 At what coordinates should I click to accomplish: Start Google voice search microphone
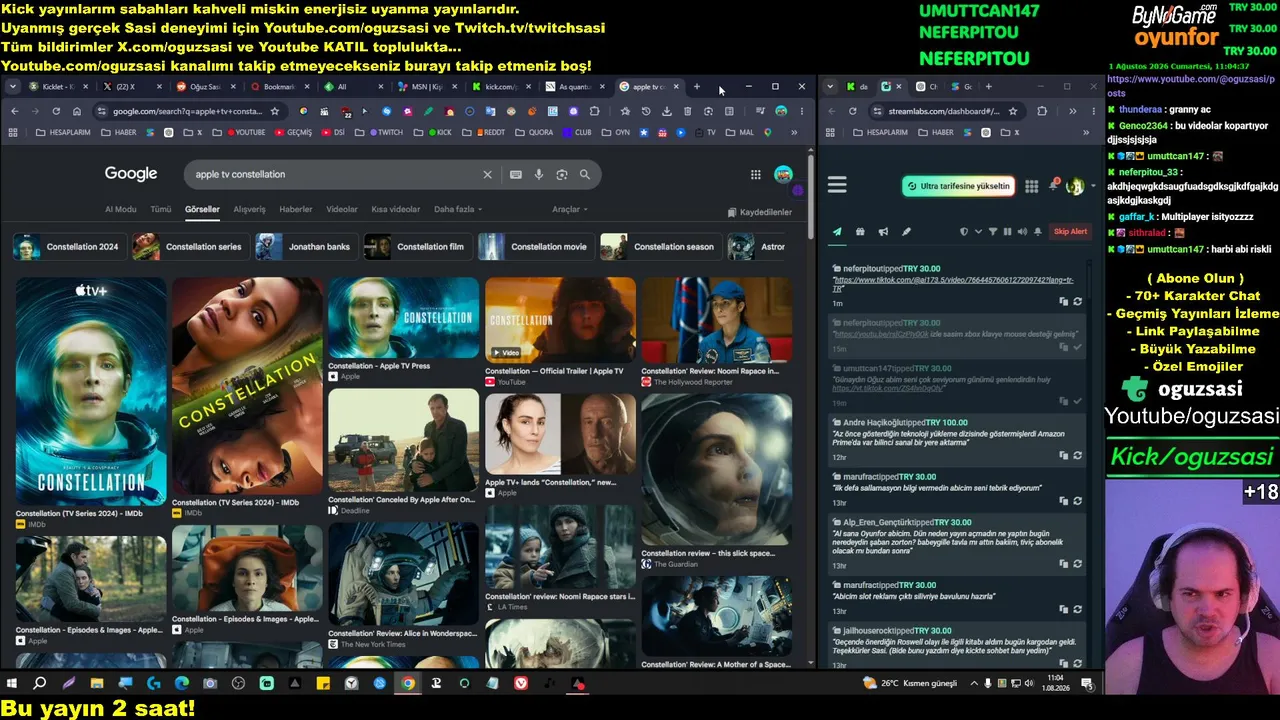(x=538, y=174)
